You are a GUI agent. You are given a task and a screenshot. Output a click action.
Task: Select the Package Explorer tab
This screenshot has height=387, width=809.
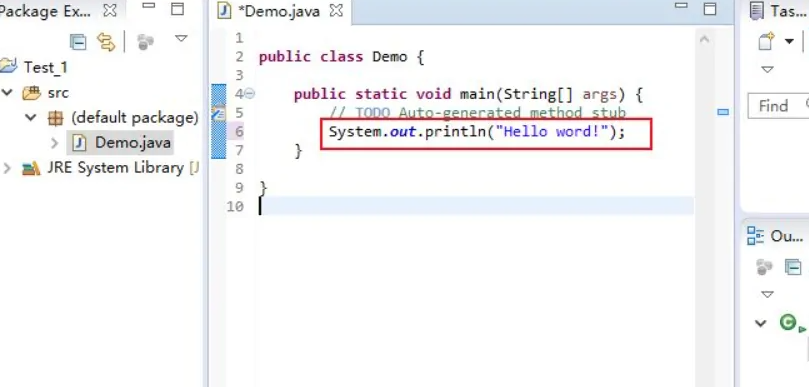[46, 10]
